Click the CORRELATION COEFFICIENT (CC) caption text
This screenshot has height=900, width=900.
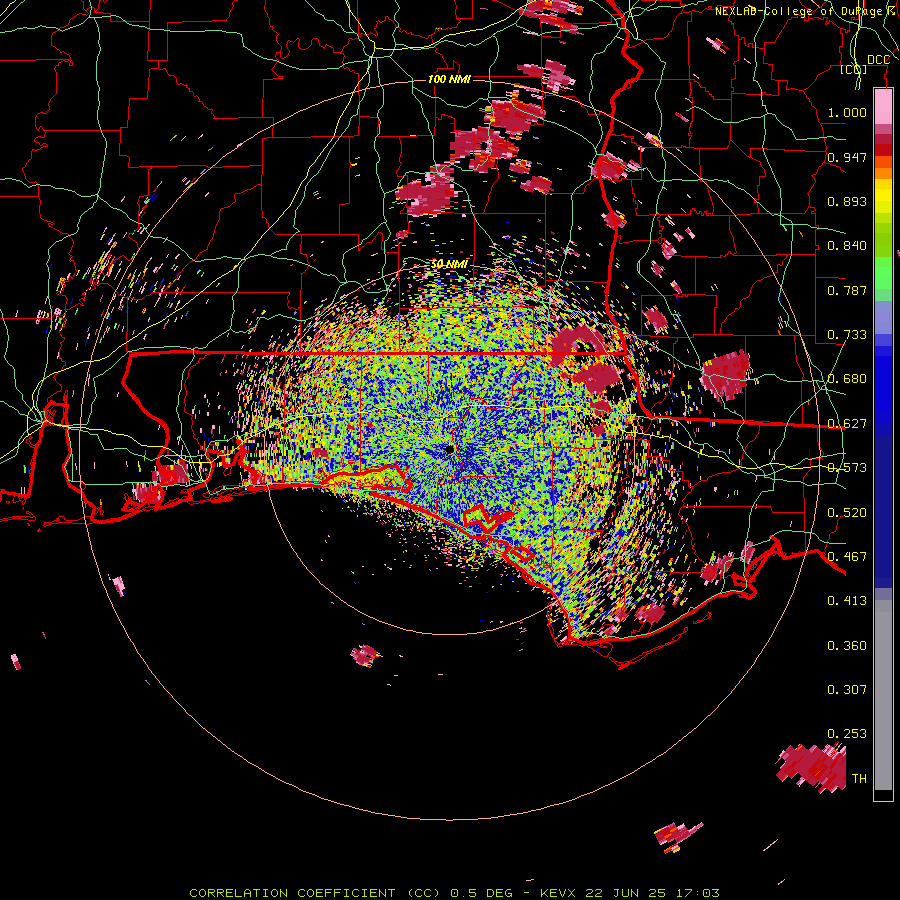pyautogui.click(x=315, y=893)
